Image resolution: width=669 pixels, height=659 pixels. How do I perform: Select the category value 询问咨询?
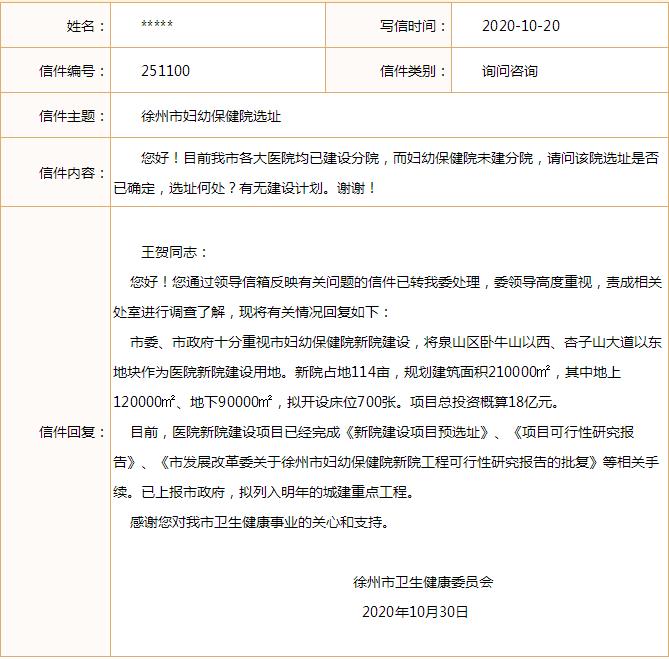click(510, 71)
